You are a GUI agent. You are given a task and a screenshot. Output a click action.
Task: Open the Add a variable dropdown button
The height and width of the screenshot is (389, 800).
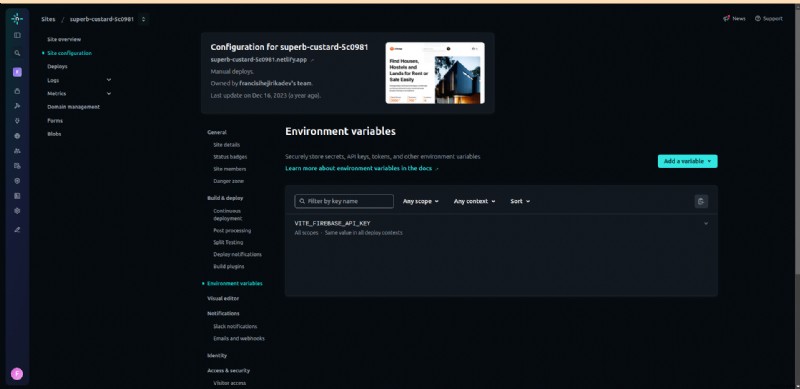coord(687,161)
